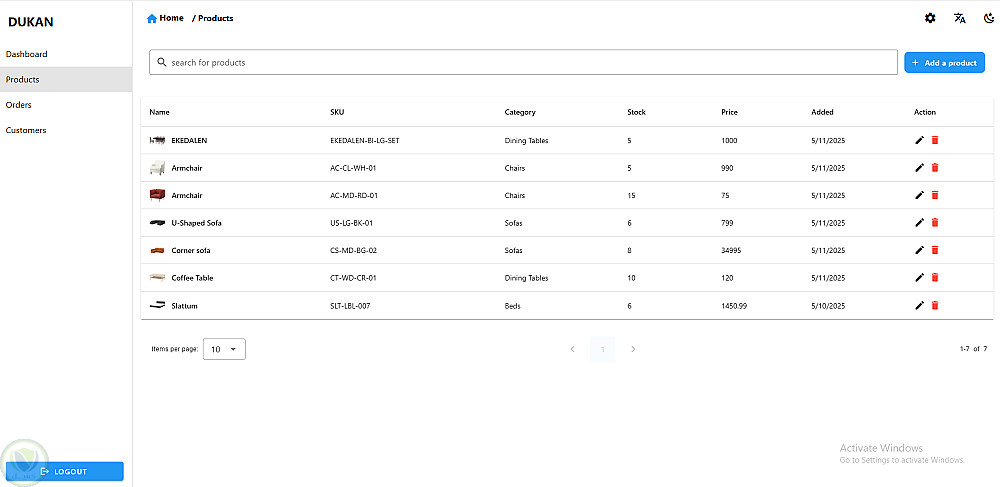Open Dashboard from the sidebar
1000x487 pixels.
[27, 54]
